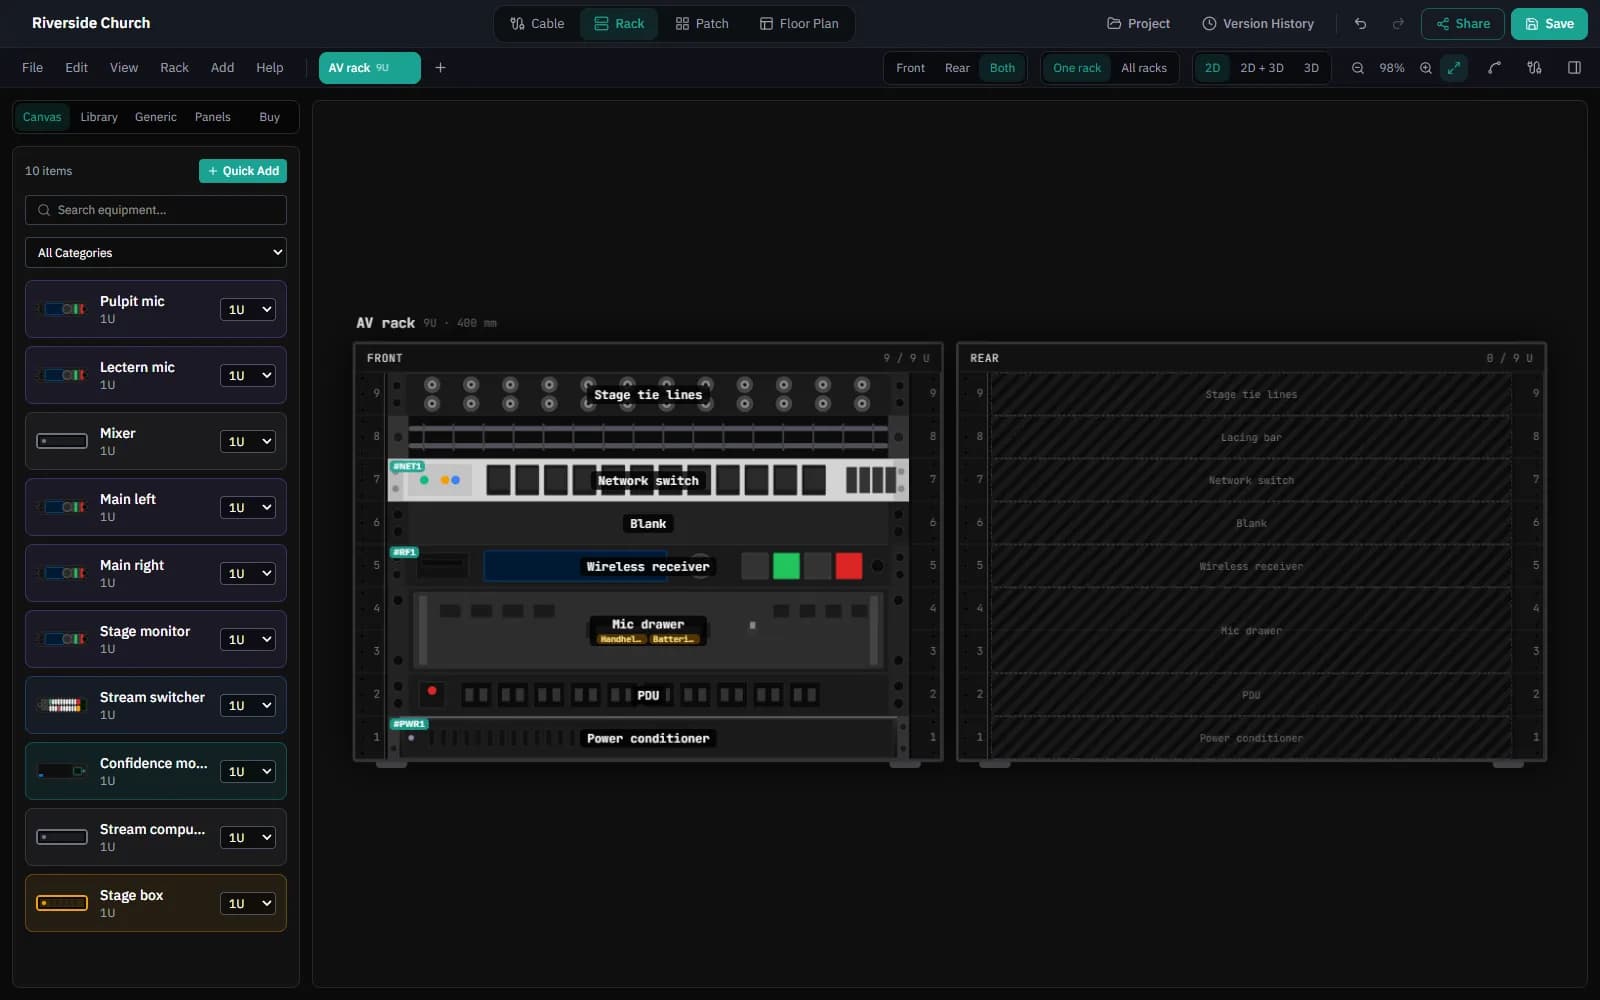1600x1000 pixels.
Task: Open the Cable tab
Action: (537, 24)
